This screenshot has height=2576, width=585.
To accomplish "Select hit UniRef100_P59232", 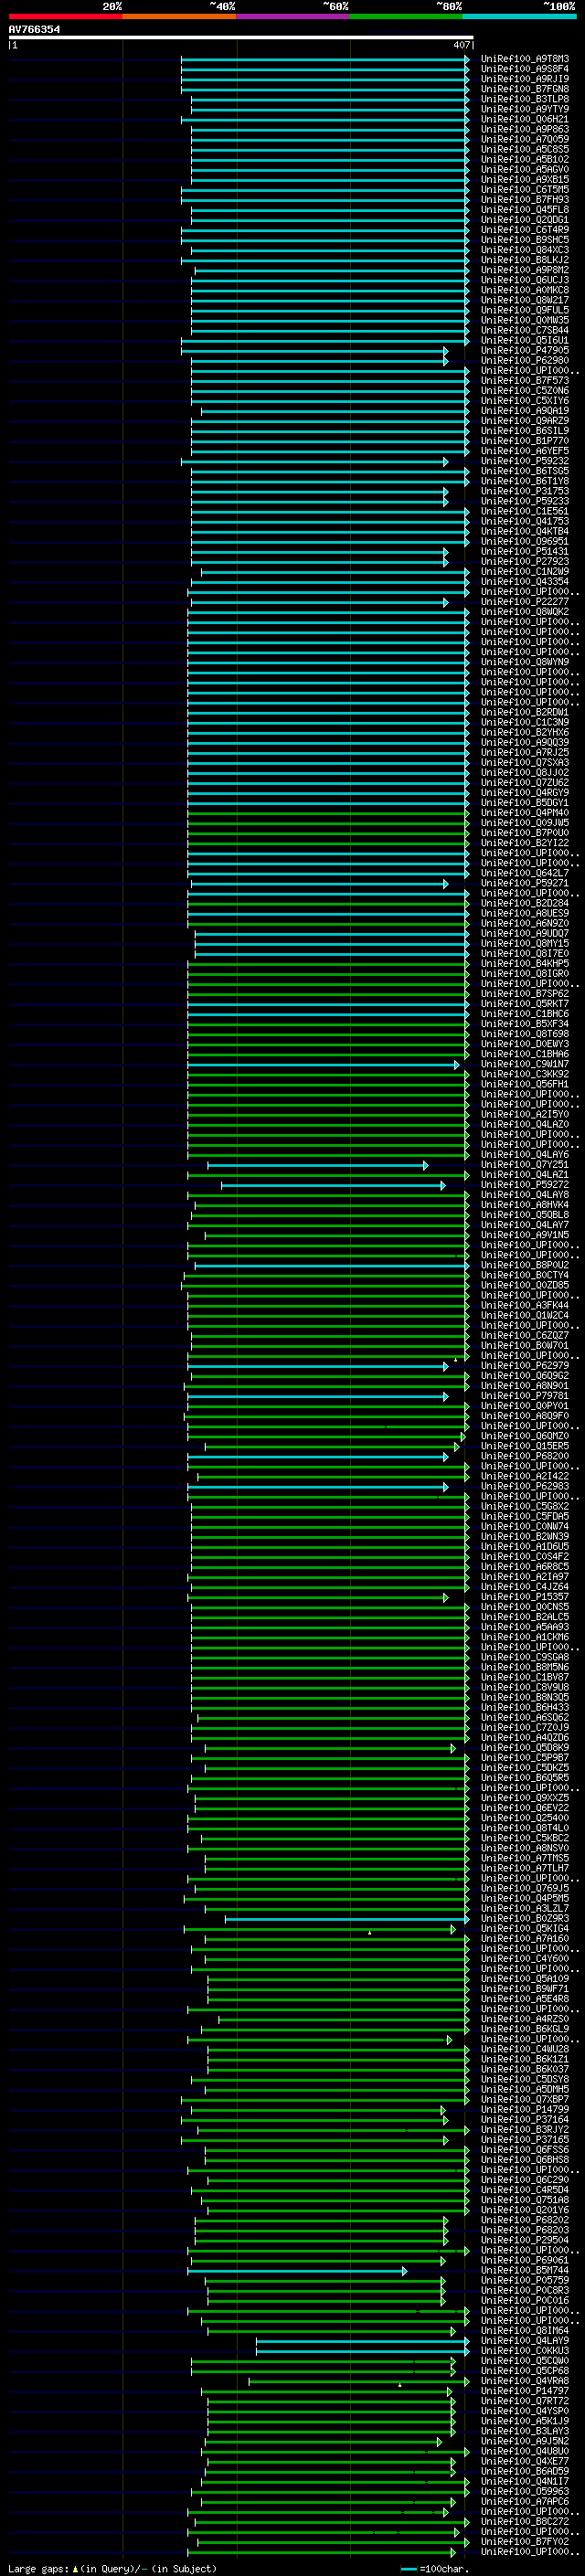I will point(525,461).
